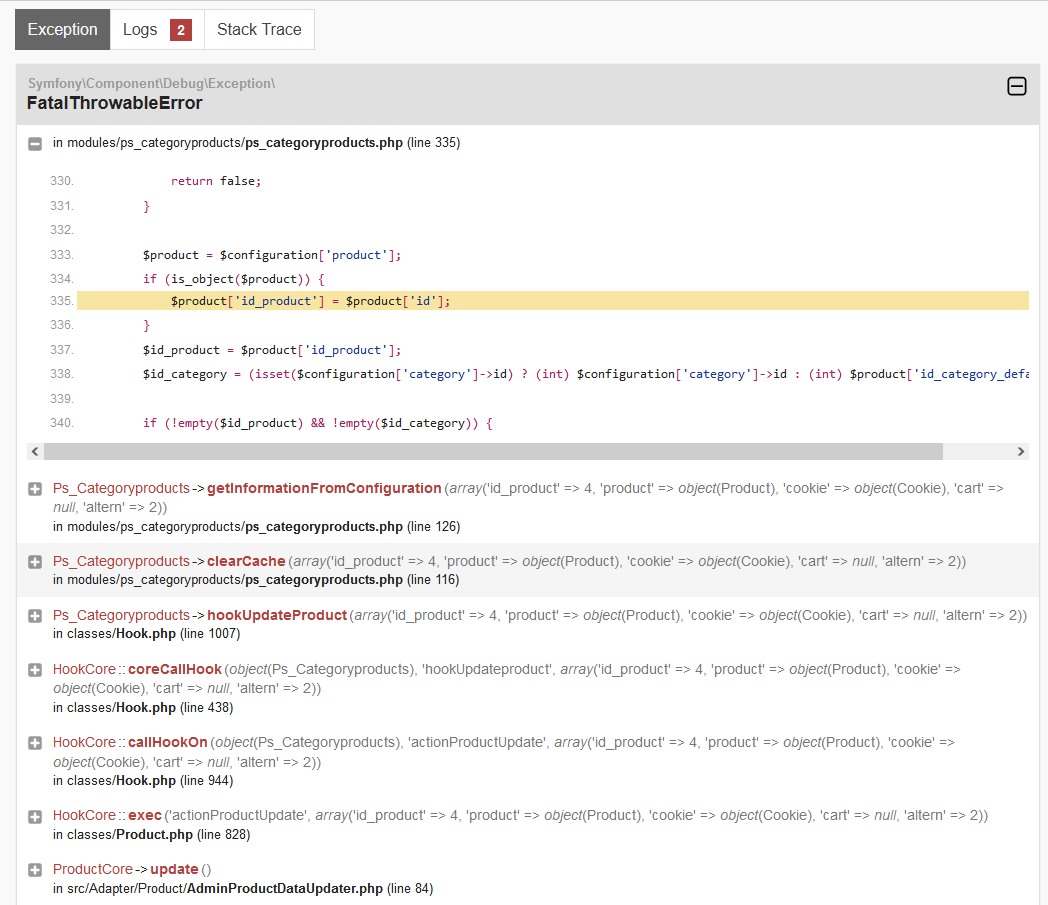Click the FatalThrowableError heading
1048x905 pixels.
(115, 103)
